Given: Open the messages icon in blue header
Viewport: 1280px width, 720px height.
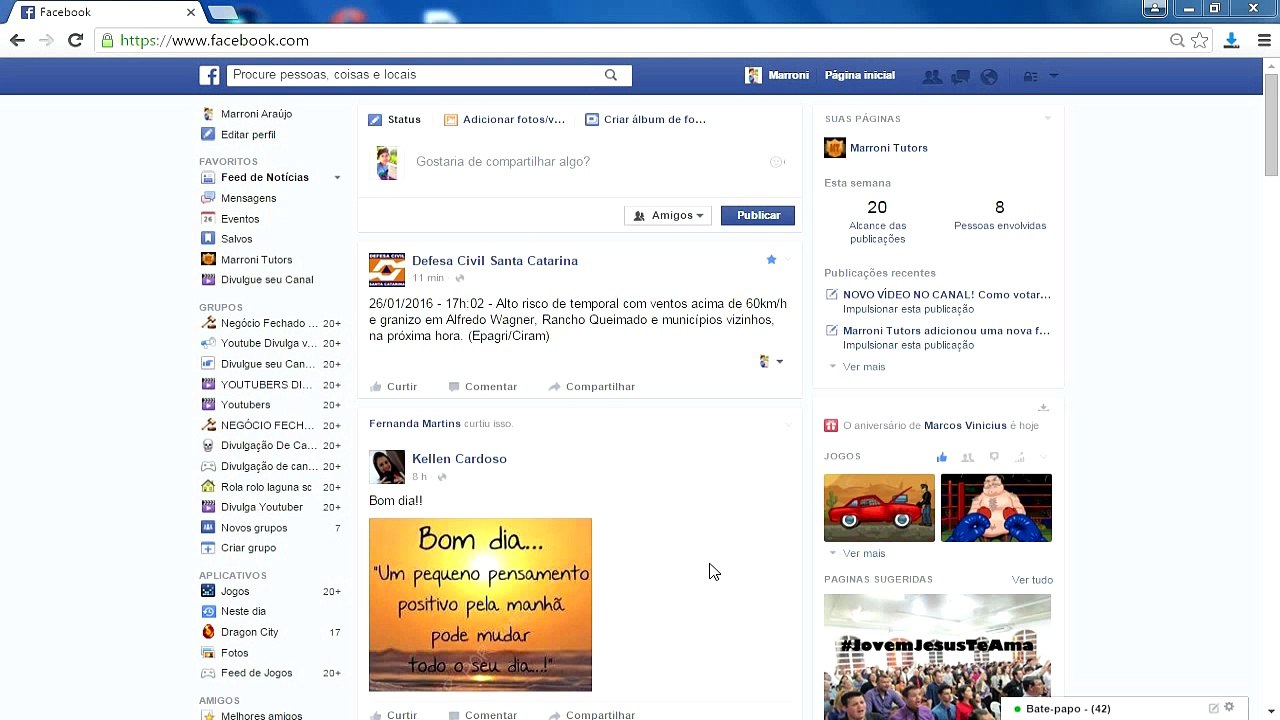Looking at the screenshot, I should point(960,76).
